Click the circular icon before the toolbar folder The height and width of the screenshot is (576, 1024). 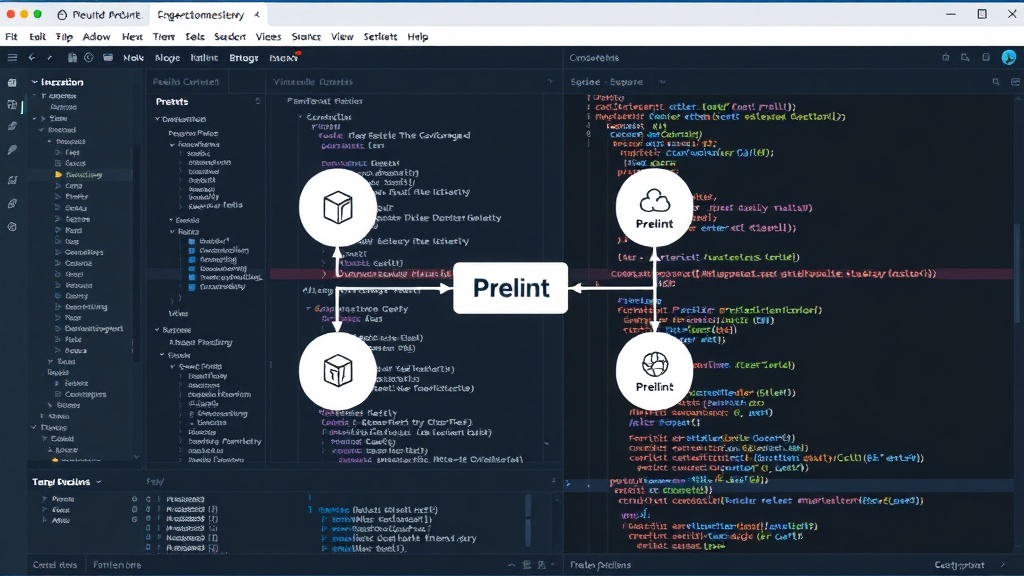(x=89, y=57)
